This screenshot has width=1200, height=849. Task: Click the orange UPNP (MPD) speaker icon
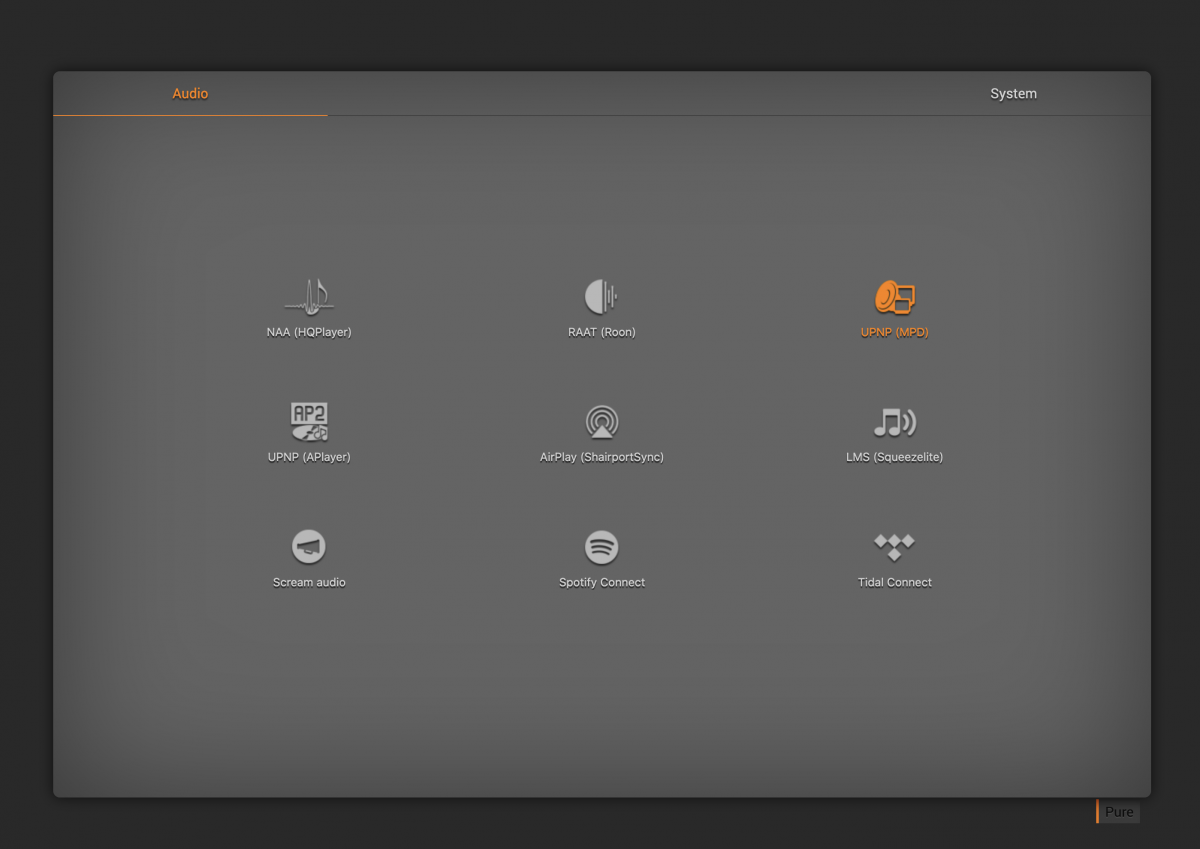click(894, 297)
